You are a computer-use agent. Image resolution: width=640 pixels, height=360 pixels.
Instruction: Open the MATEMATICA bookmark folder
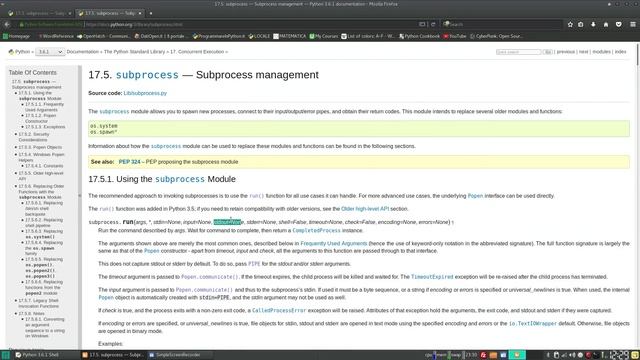click(289, 36)
